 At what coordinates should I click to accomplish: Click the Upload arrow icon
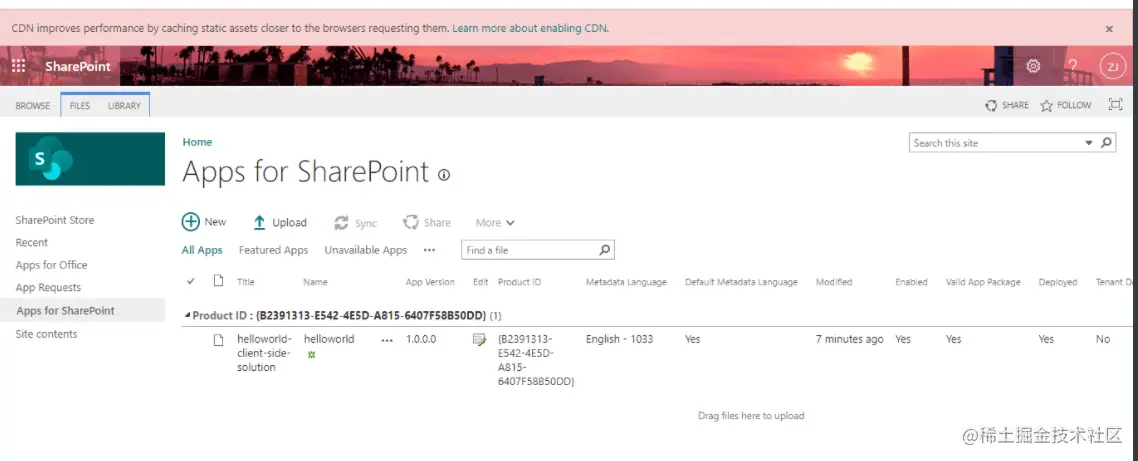259,223
